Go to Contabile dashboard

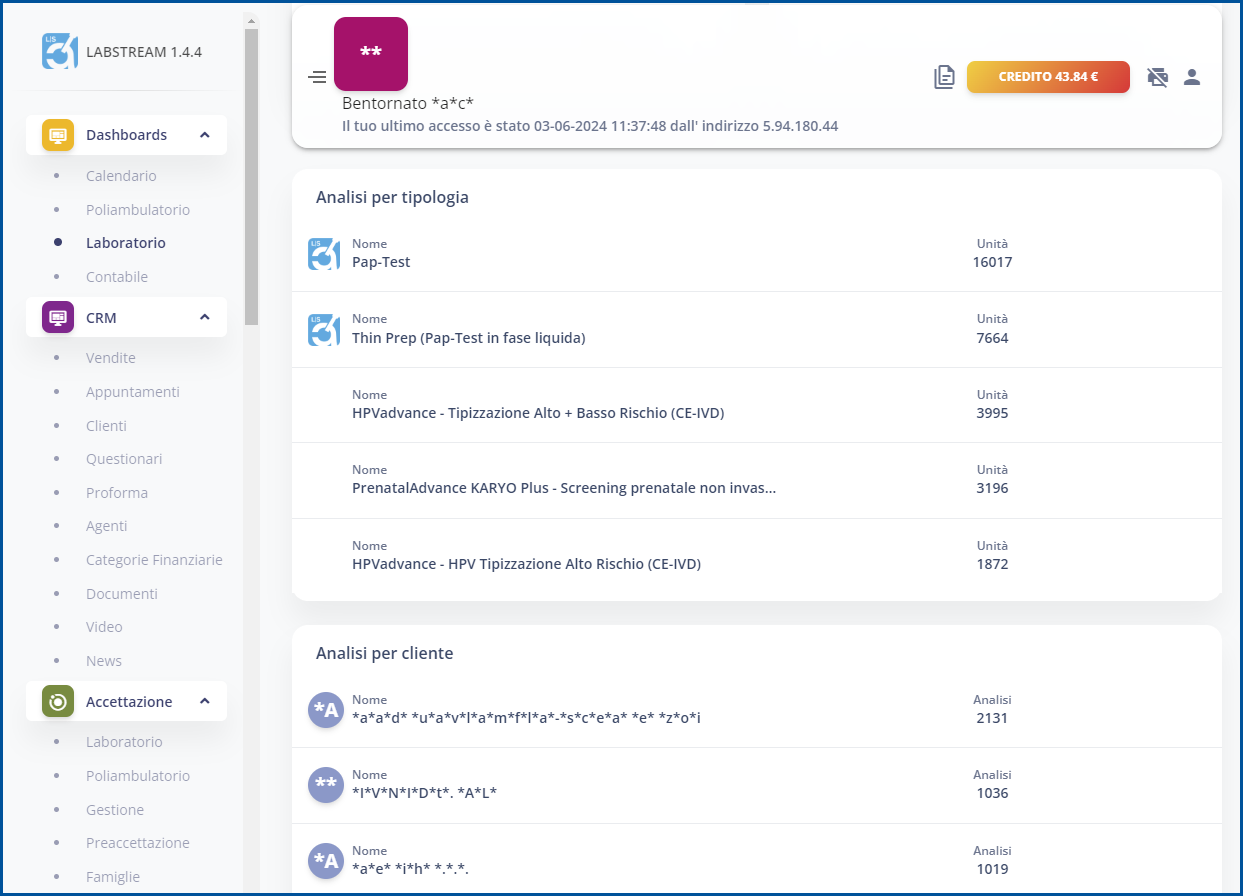[x=117, y=277]
